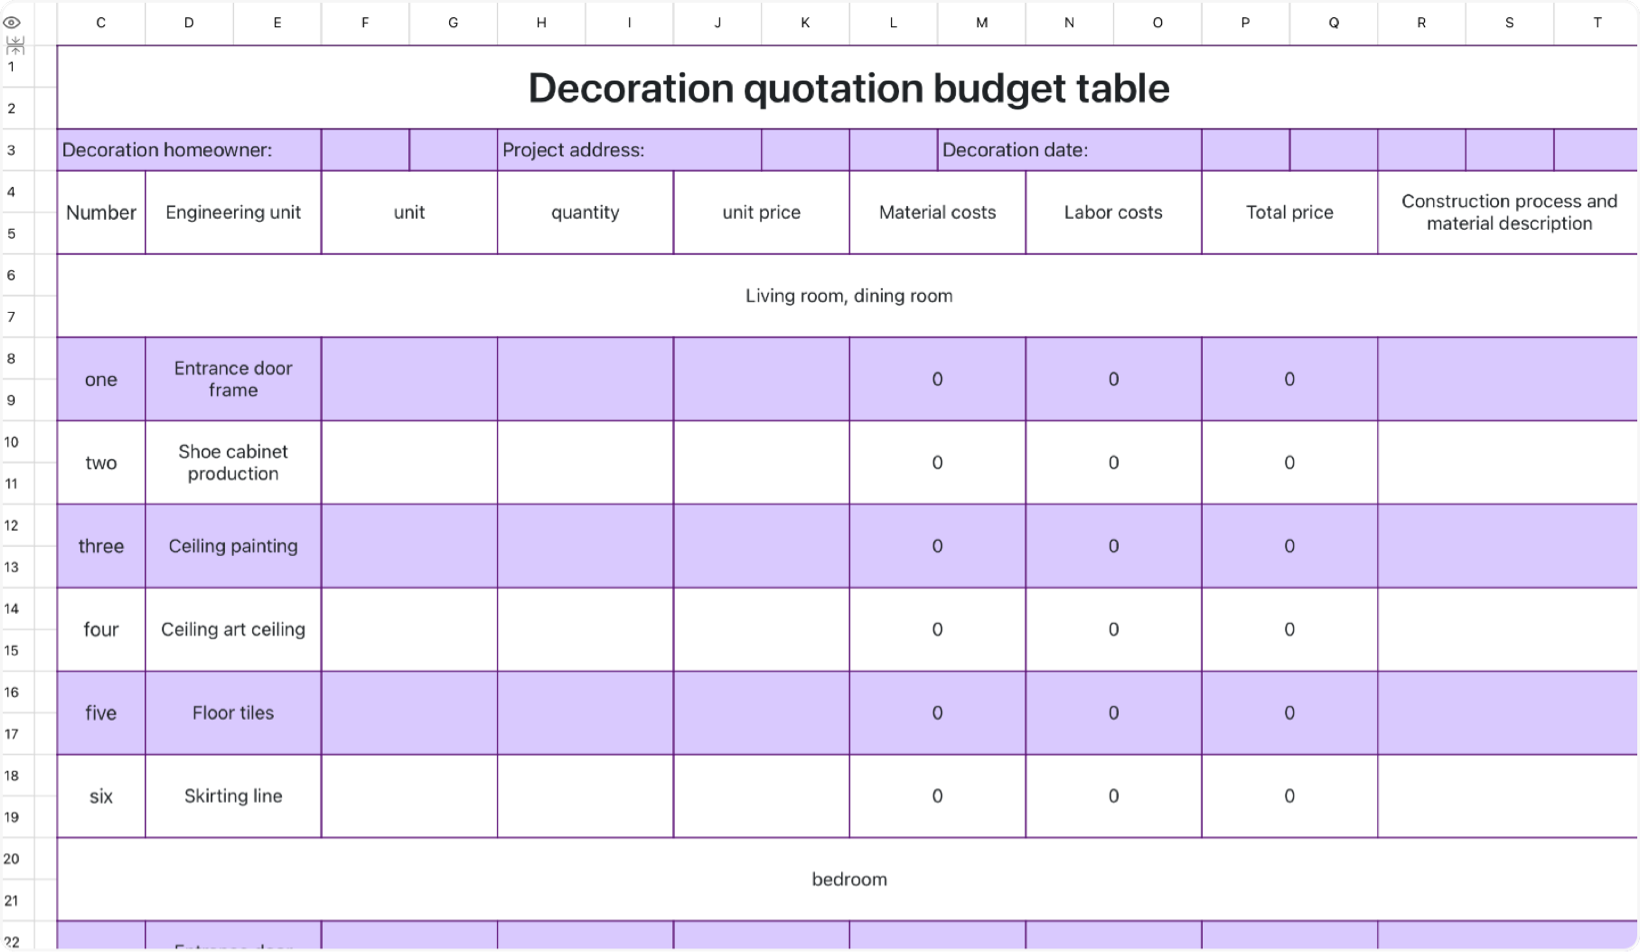Click the 'Ceiling painting' cell
Image resolution: width=1640 pixels, height=952 pixels.
(x=233, y=546)
